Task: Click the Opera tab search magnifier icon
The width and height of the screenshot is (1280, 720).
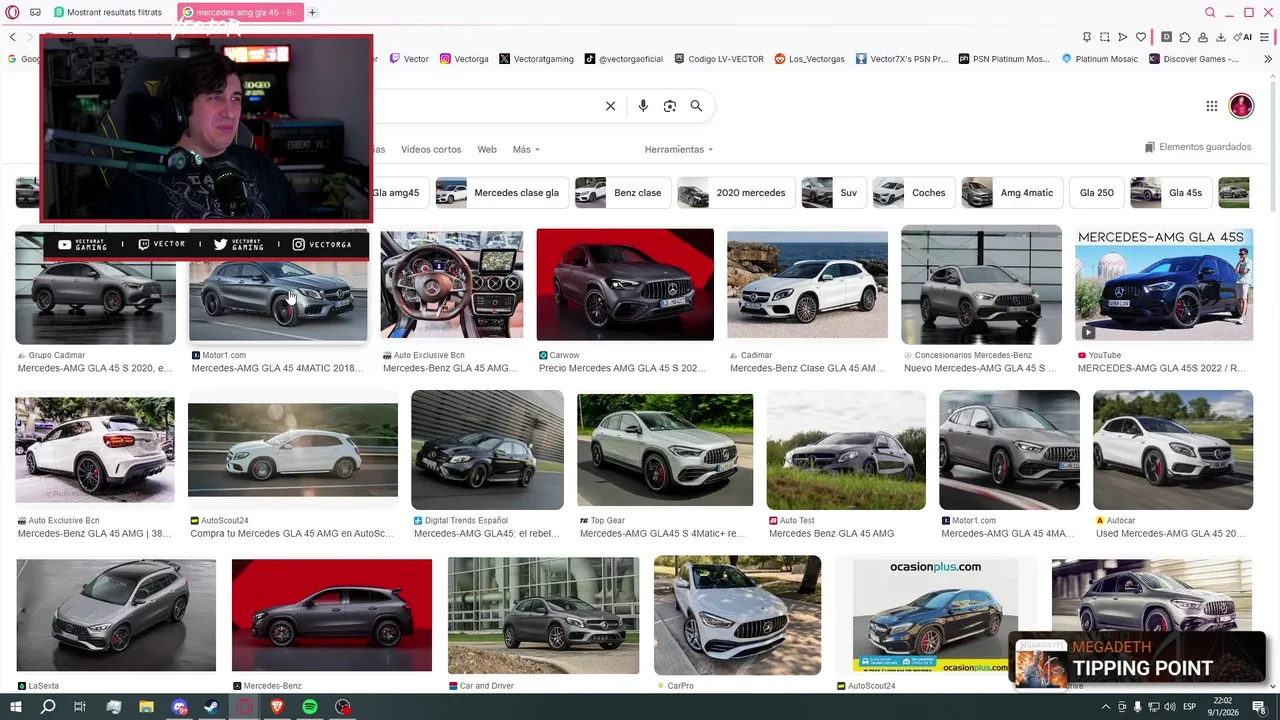Action: 1210,12
